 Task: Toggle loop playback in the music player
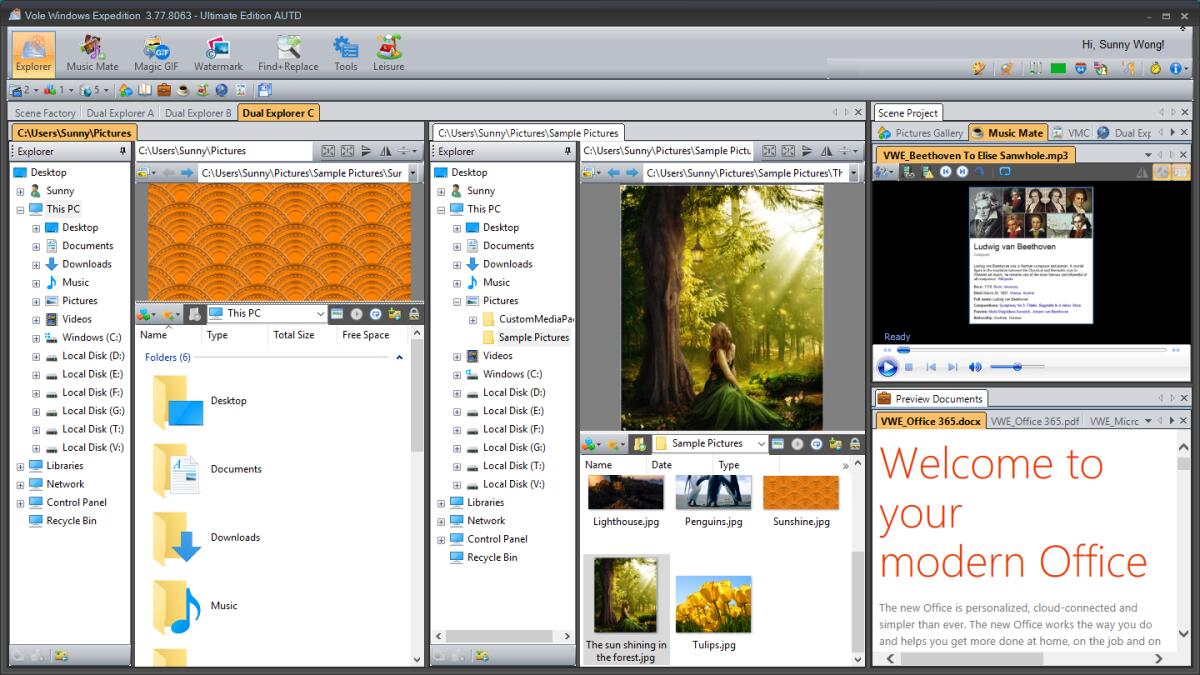(980, 172)
